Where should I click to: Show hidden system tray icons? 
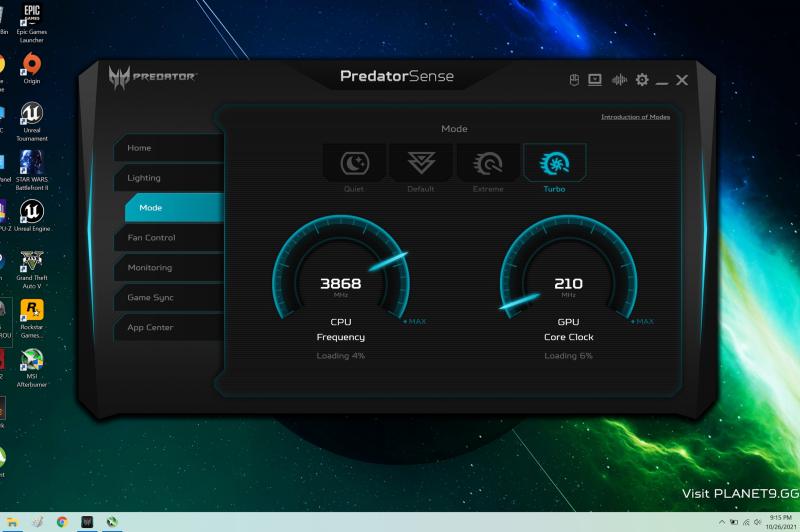[721, 522]
